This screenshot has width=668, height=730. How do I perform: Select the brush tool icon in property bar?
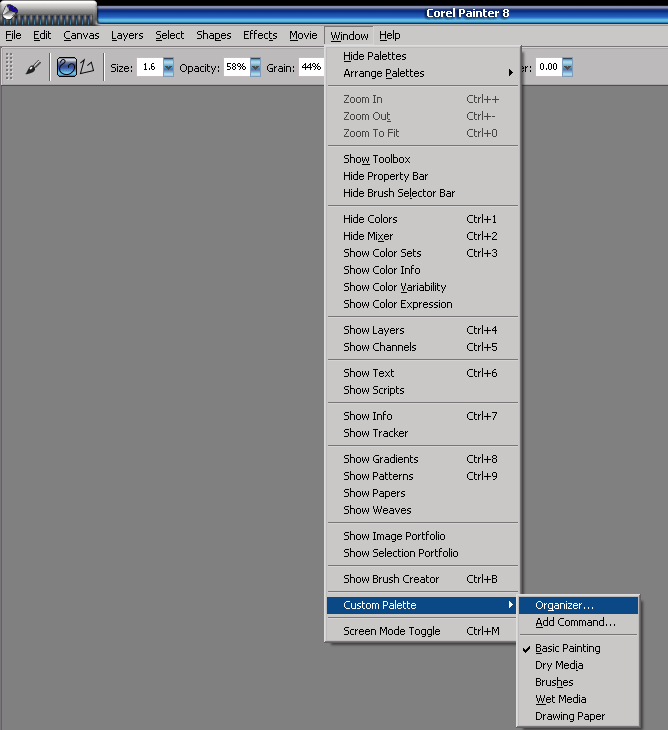(33, 68)
